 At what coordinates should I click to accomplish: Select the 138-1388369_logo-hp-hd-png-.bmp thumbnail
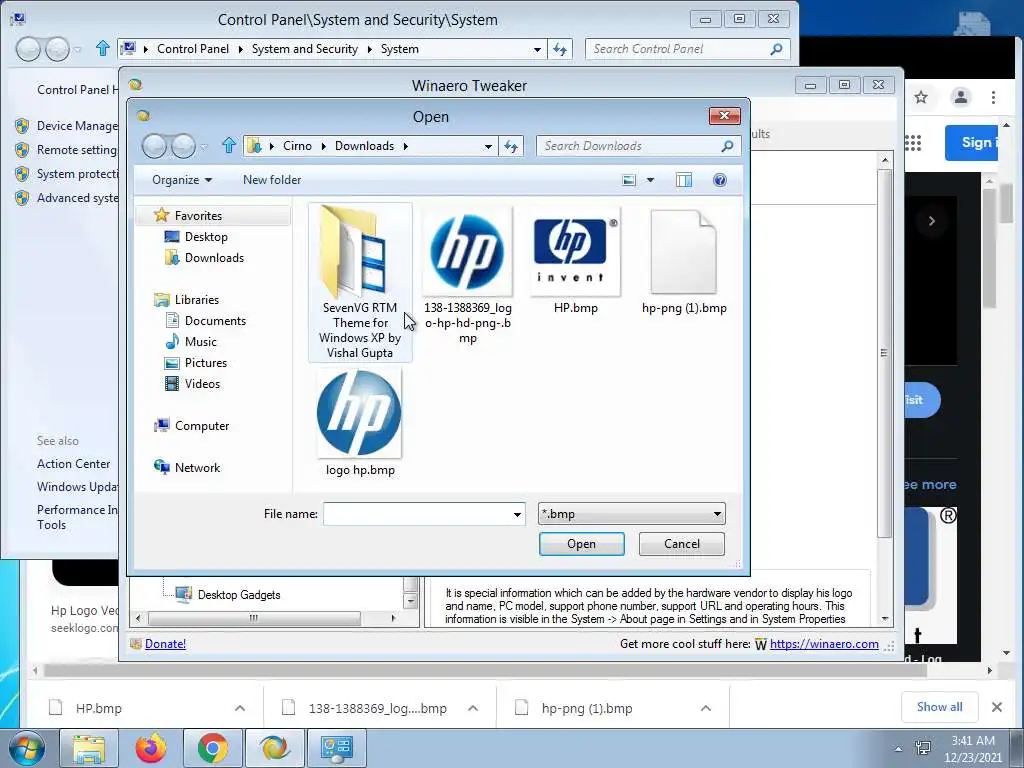[x=468, y=252]
